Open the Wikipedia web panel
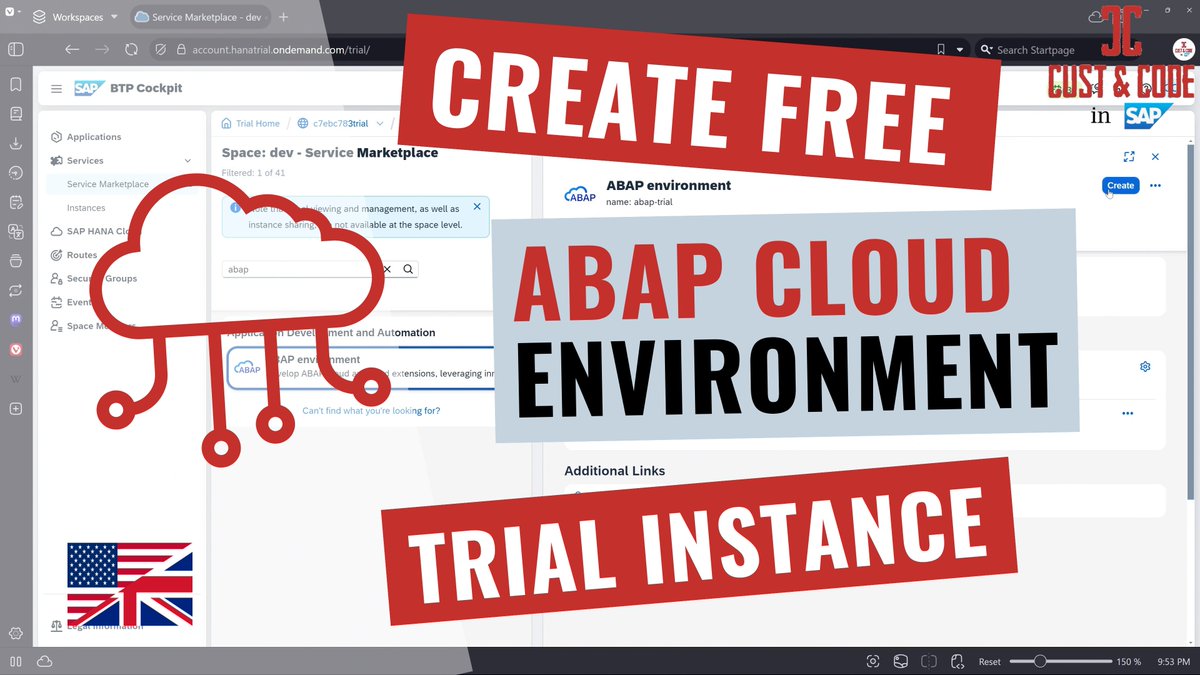This screenshot has width=1200, height=675. pos(15,379)
